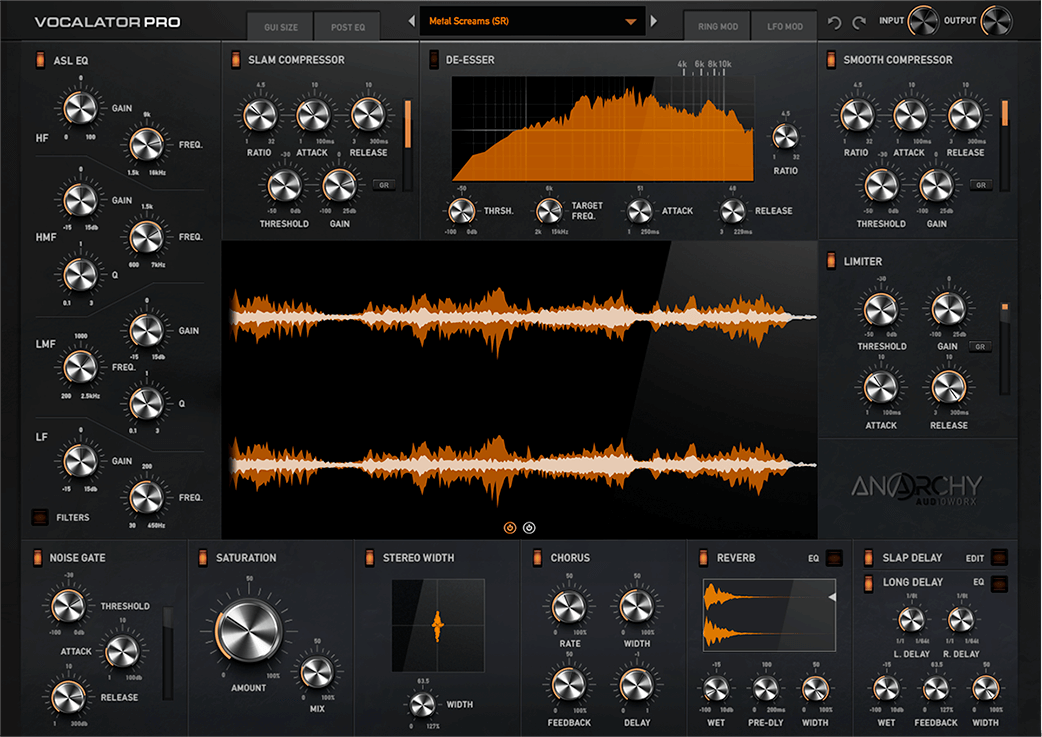Click the Chorus FEEDBACK knob
The image size is (1042, 737).
click(569, 684)
